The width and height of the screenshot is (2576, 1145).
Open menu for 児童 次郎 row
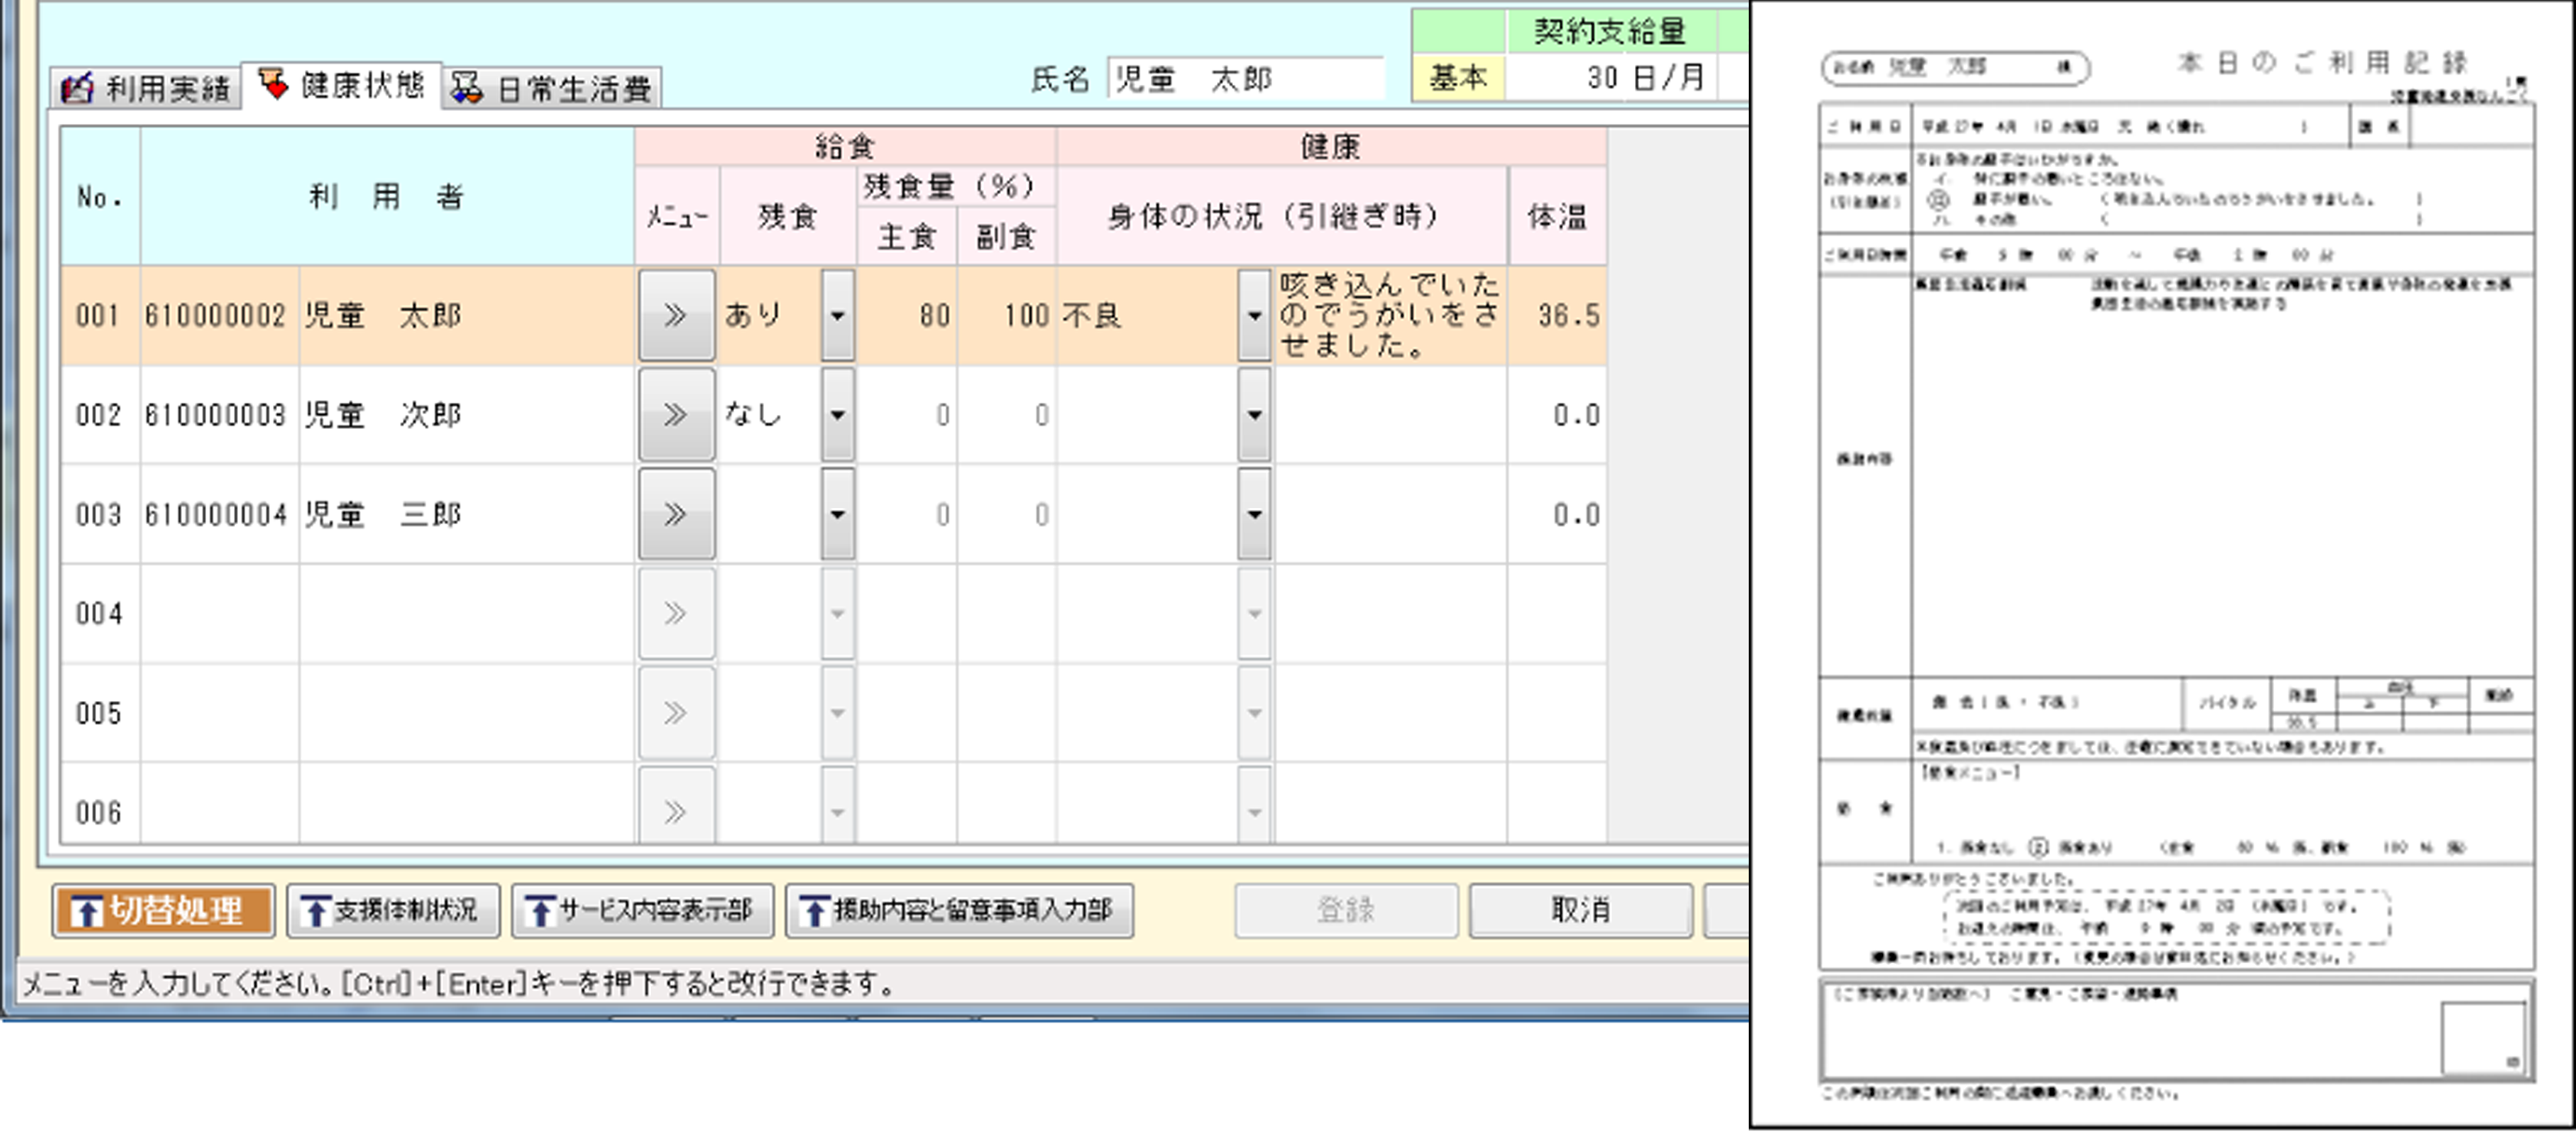click(x=676, y=414)
